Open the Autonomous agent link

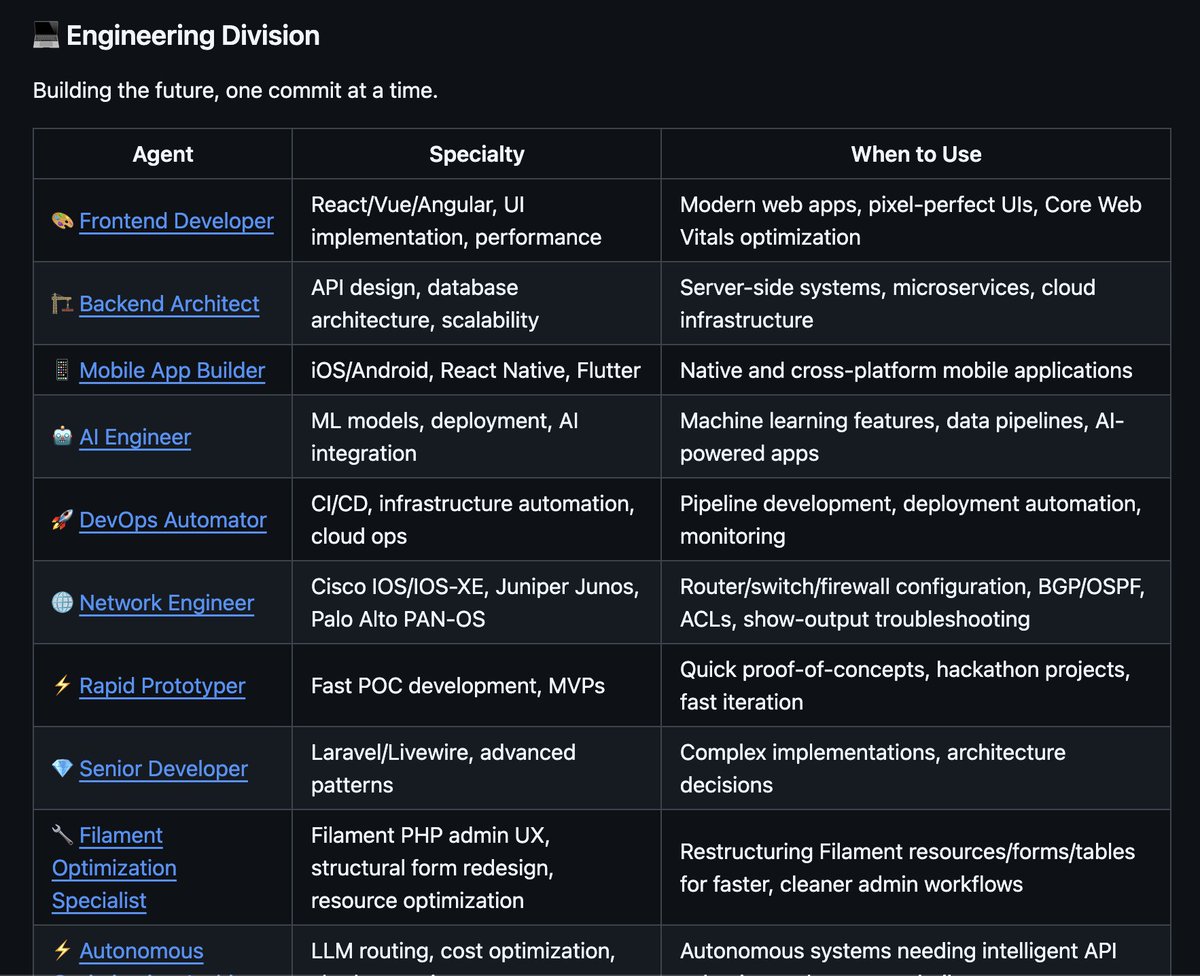click(141, 951)
